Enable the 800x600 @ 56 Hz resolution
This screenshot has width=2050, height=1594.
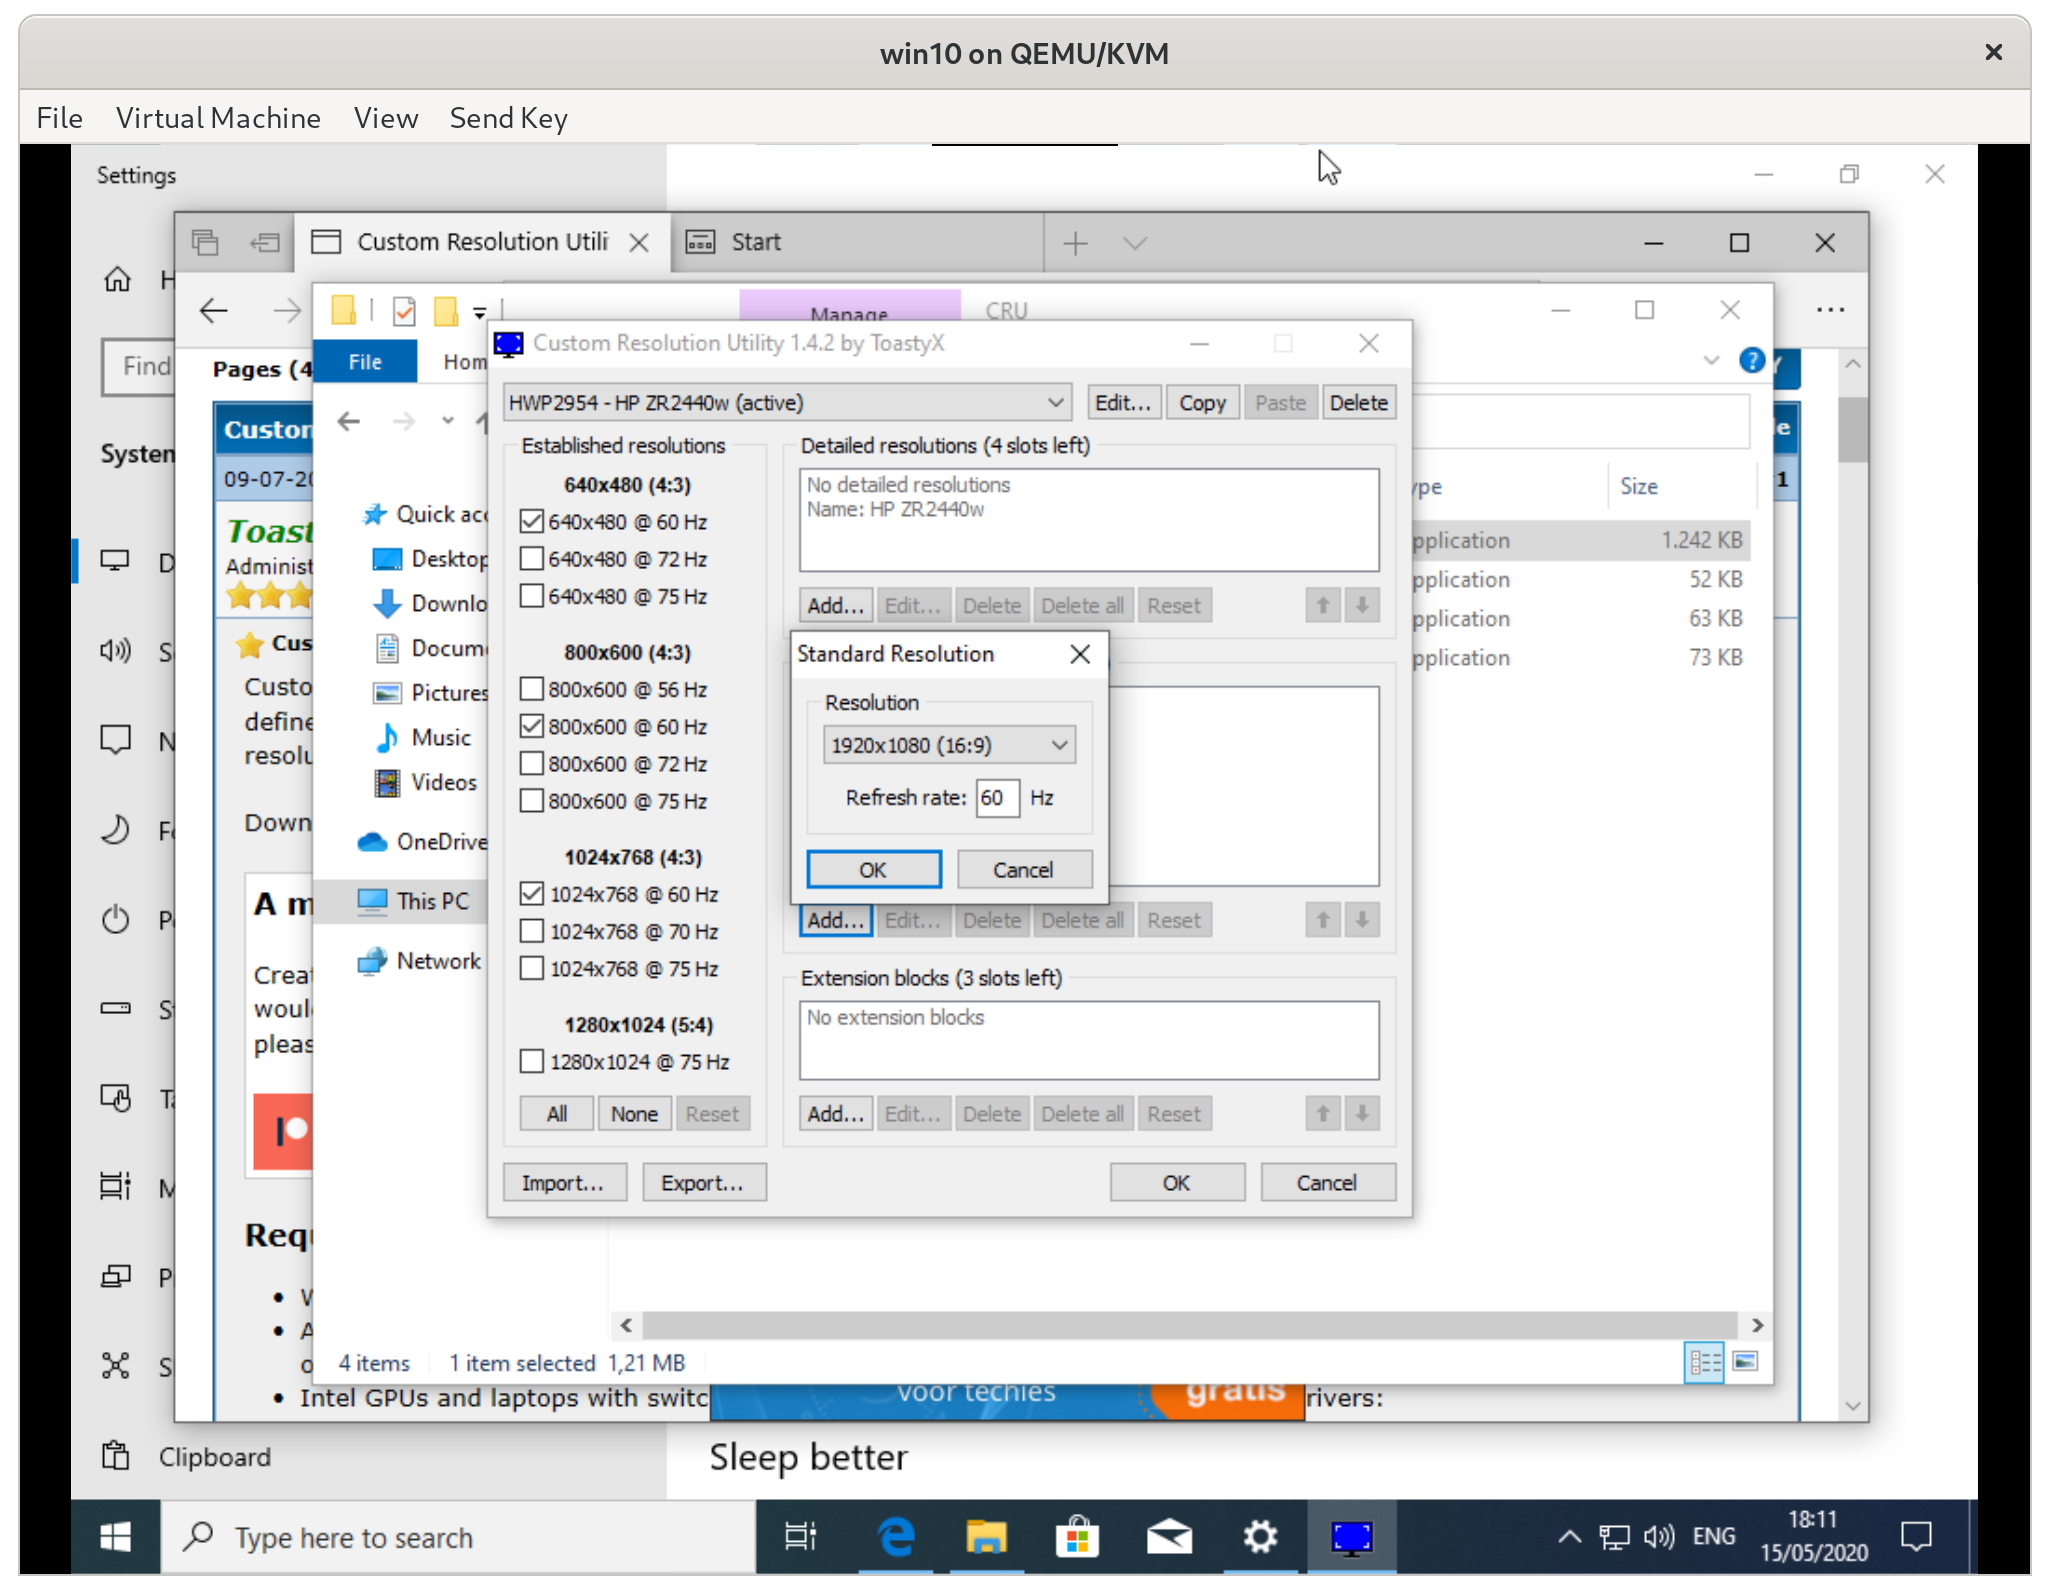click(531, 689)
